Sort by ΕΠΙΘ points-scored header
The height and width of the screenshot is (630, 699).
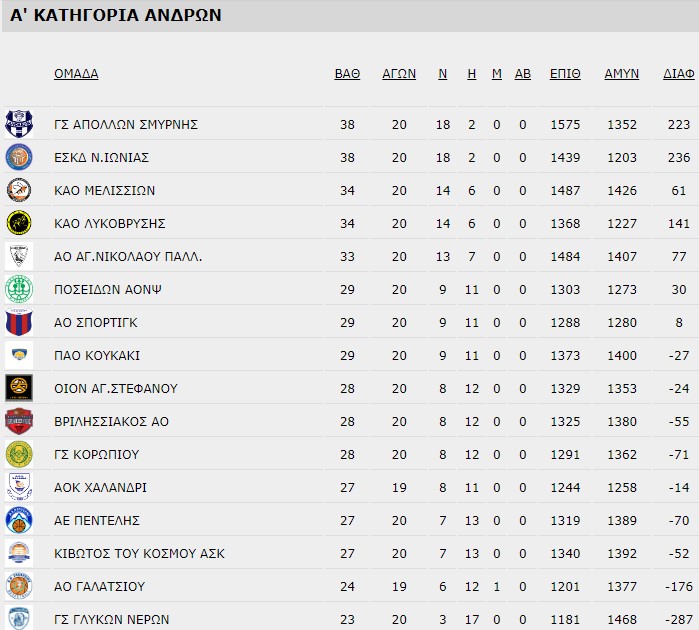pos(565,74)
